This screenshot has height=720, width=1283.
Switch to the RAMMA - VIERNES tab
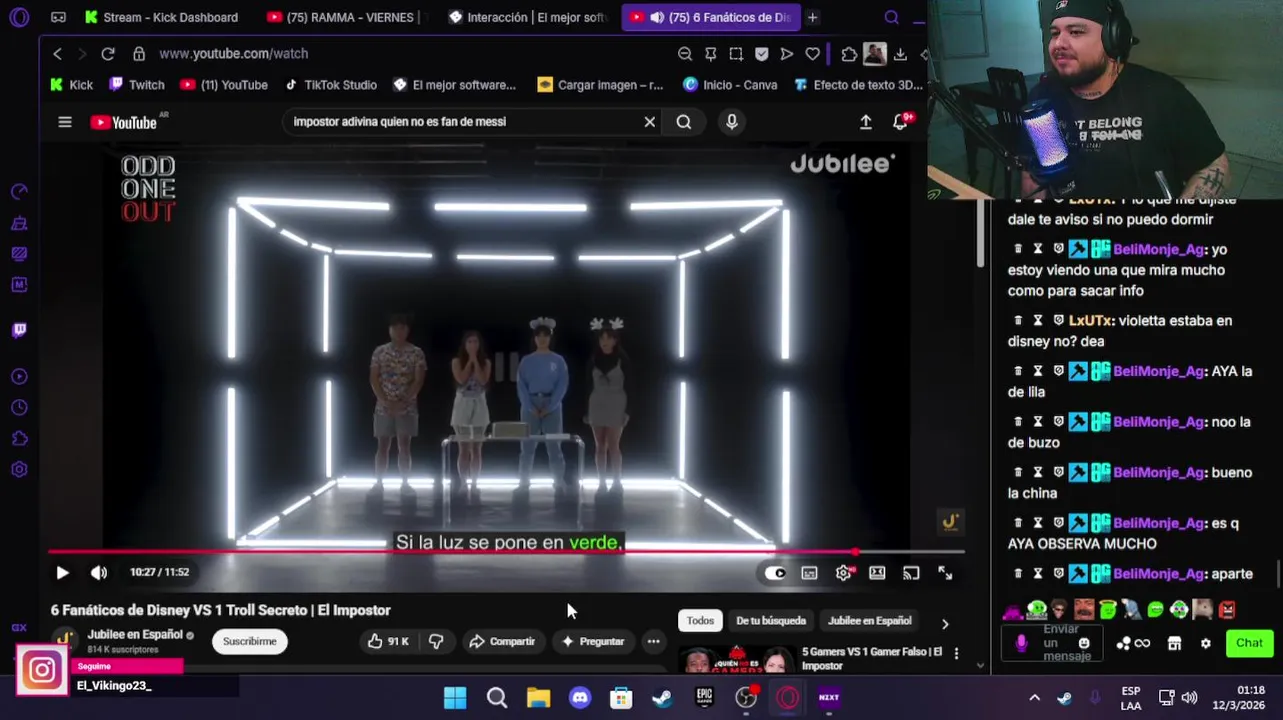coord(346,17)
